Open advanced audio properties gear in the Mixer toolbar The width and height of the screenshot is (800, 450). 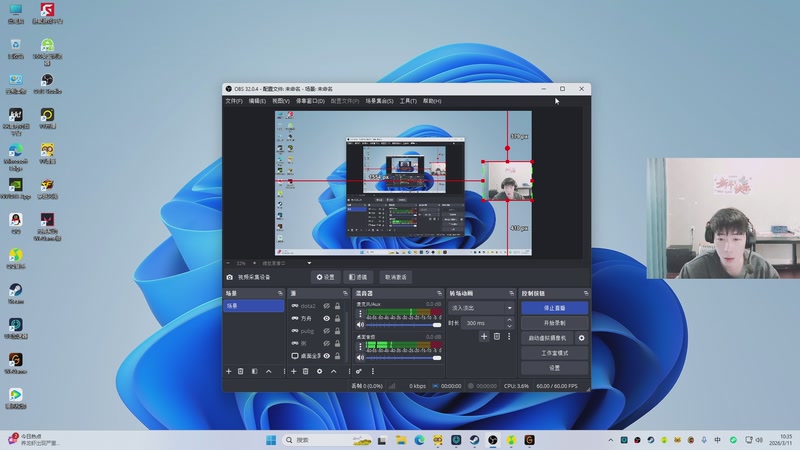tap(359, 371)
